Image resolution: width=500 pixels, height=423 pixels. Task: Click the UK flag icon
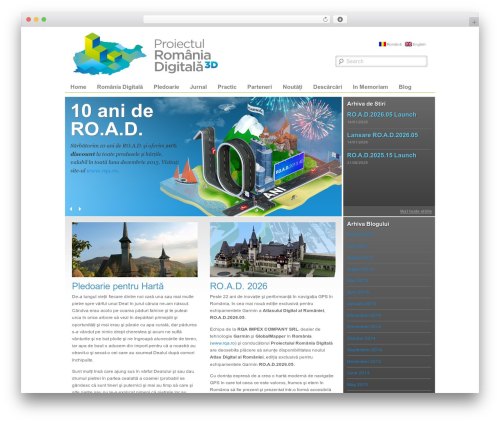408,44
